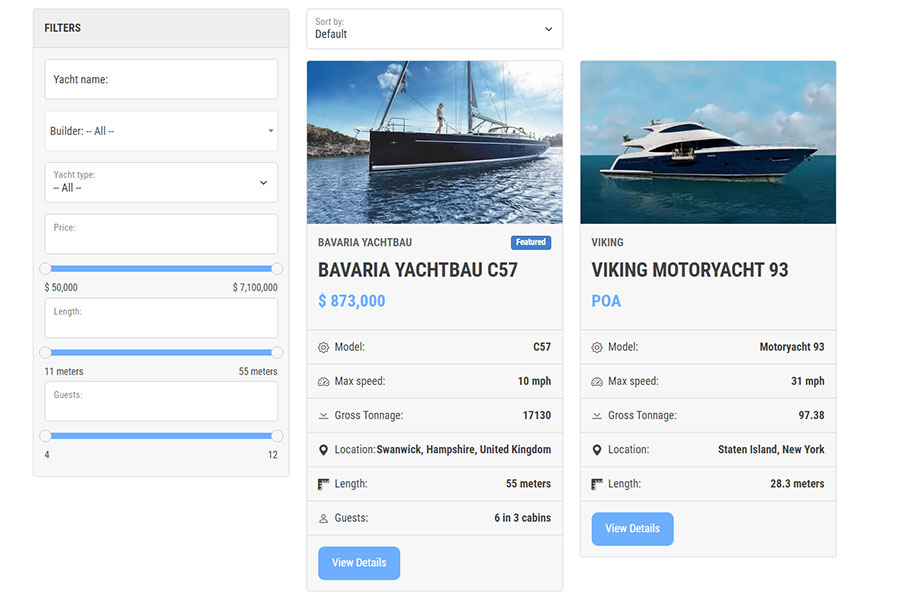Image resolution: width=900 pixels, height=600 pixels.
Task: Click the guests minimum value 4
Action: click(x=47, y=455)
